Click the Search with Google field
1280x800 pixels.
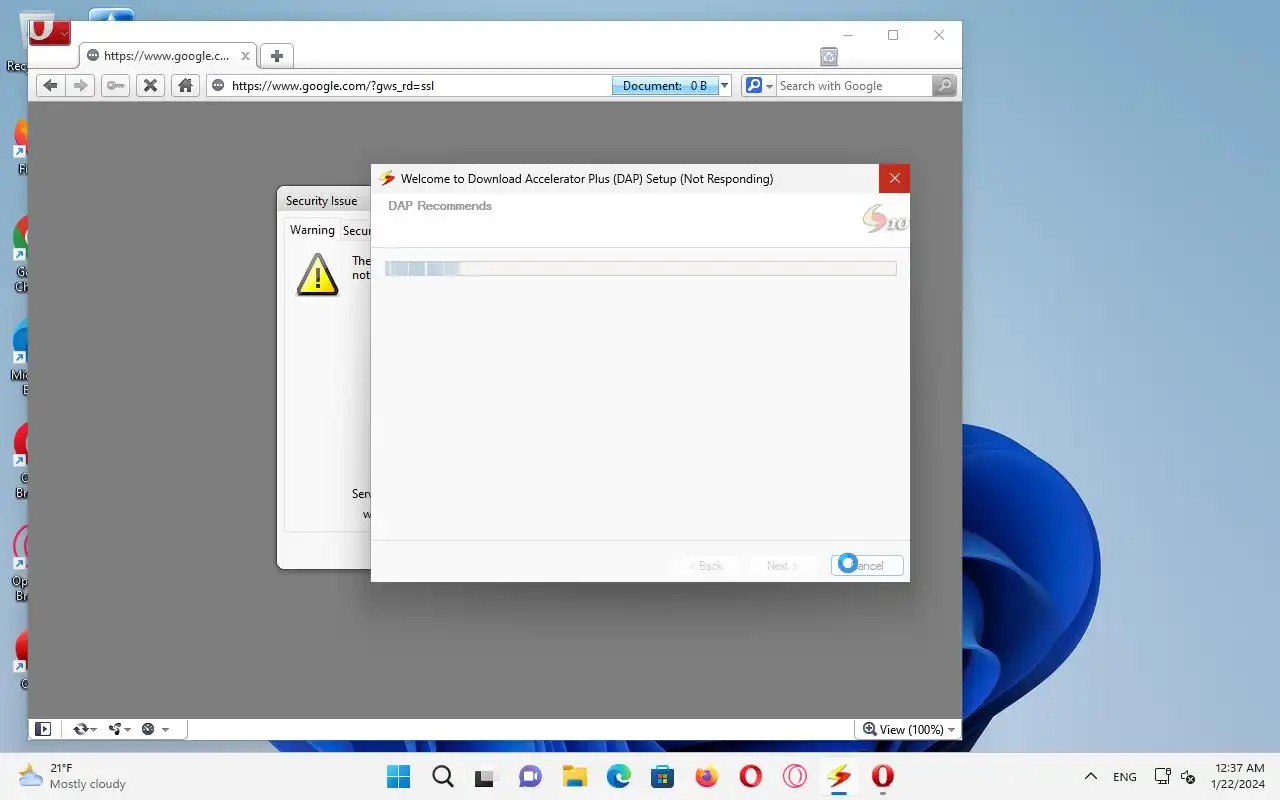[x=854, y=86]
